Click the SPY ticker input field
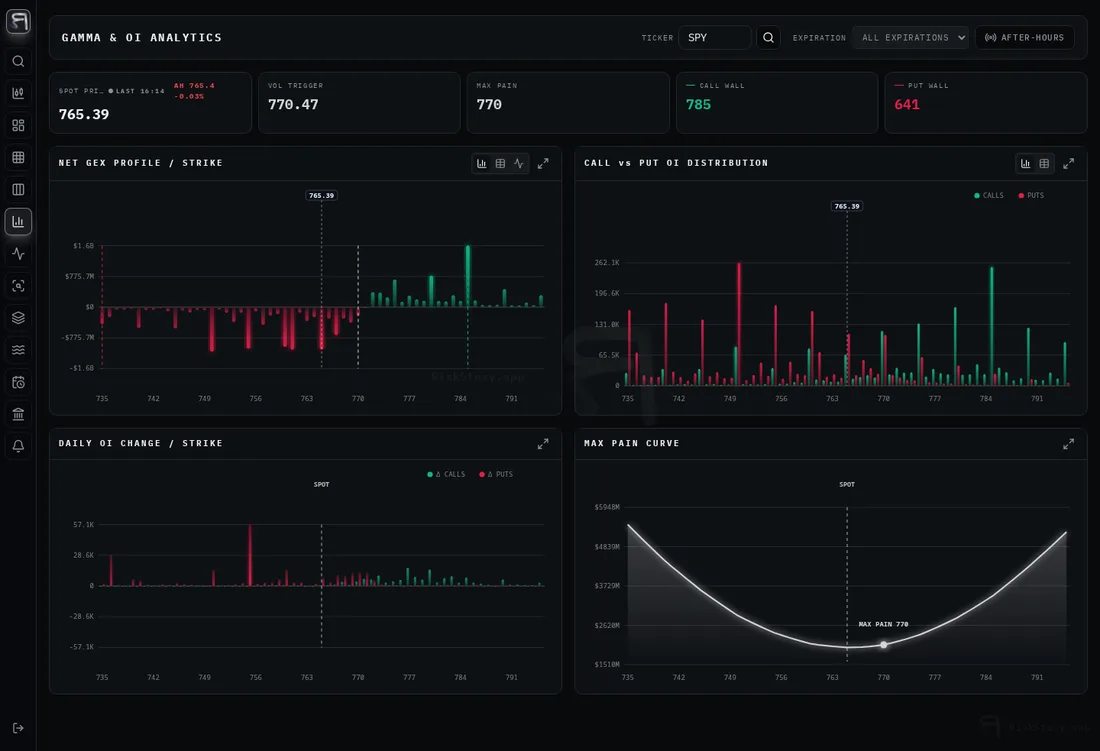This screenshot has width=1100, height=751. (x=714, y=38)
